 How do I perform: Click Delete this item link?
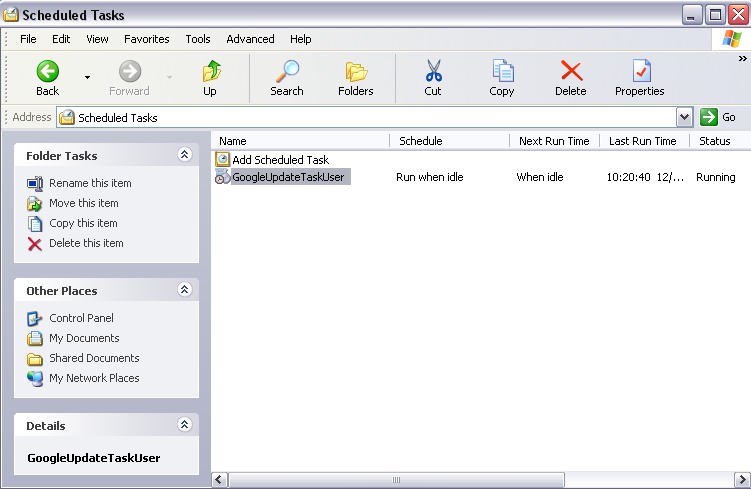[x=86, y=243]
